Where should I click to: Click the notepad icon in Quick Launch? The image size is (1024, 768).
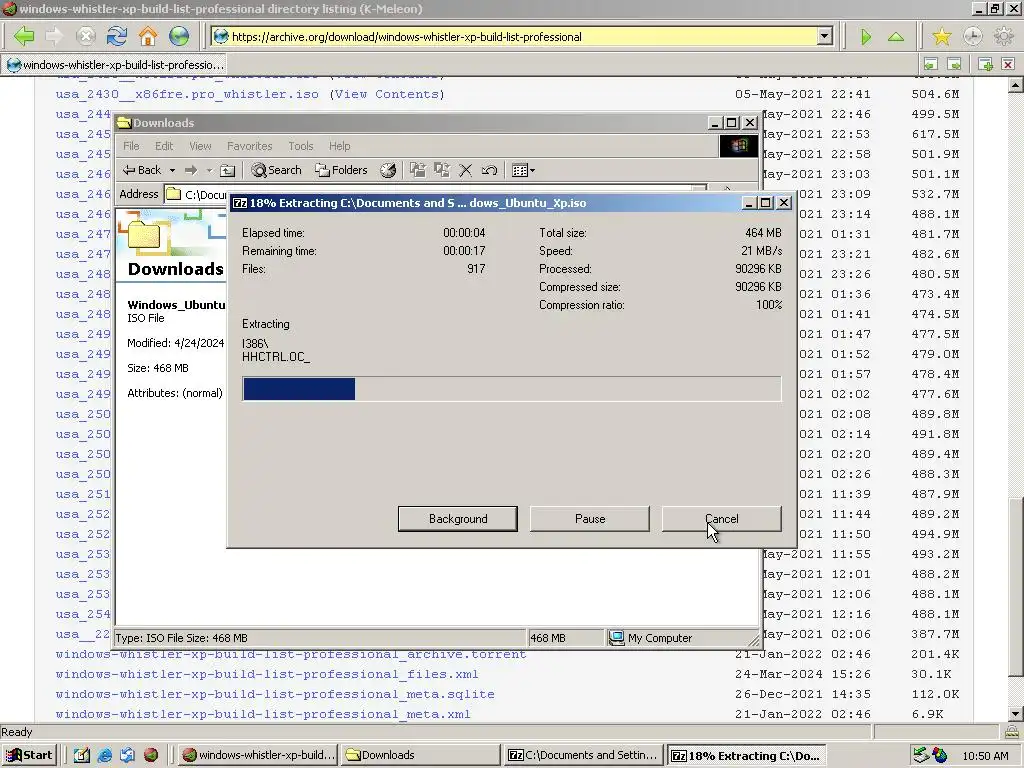click(x=82, y=755)
